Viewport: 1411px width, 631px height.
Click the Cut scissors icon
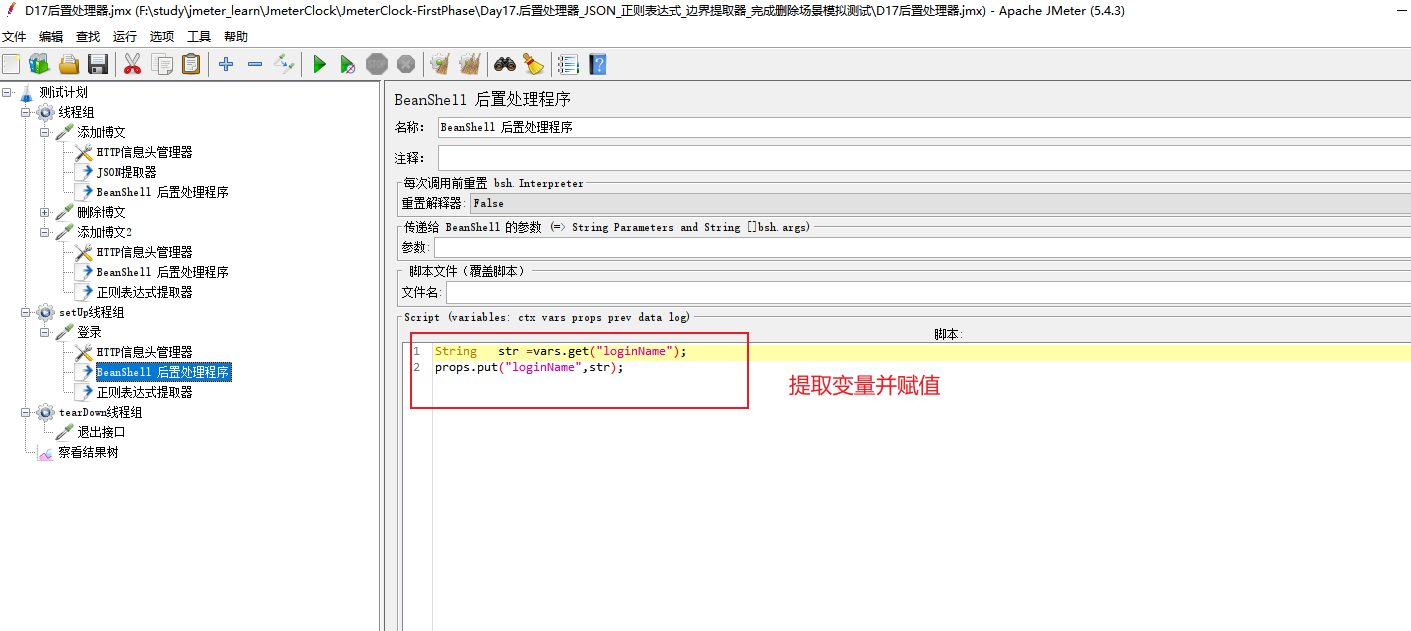point(132,65)
